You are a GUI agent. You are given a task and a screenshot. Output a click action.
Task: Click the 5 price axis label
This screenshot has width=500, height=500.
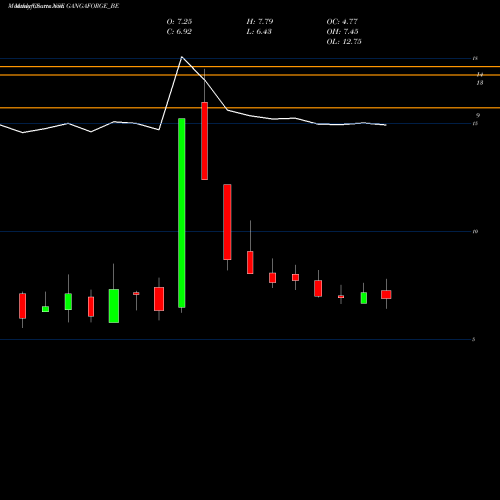[x=474, y=339]
